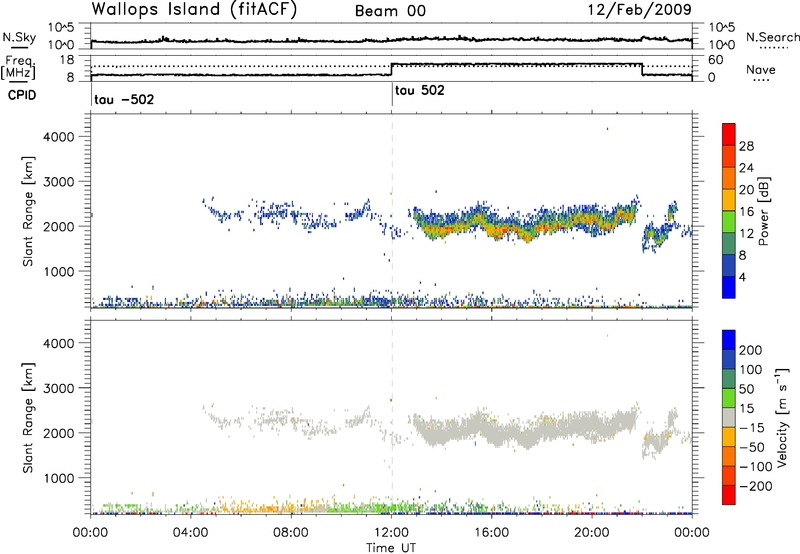Click the "-50" label on Velocity colorbar
Image resolution: width=800 pixels, height=554 pixels.
click(x=752, y=447)
